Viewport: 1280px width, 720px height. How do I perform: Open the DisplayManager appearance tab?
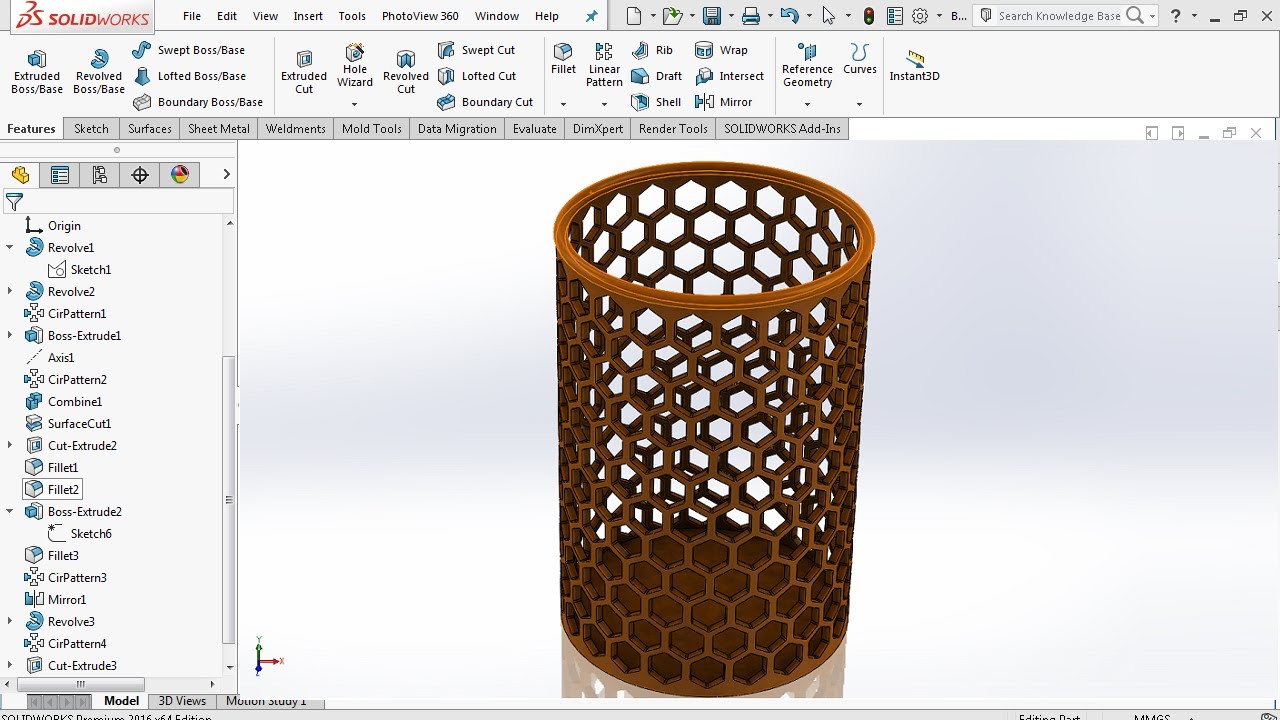coord(180,175)
